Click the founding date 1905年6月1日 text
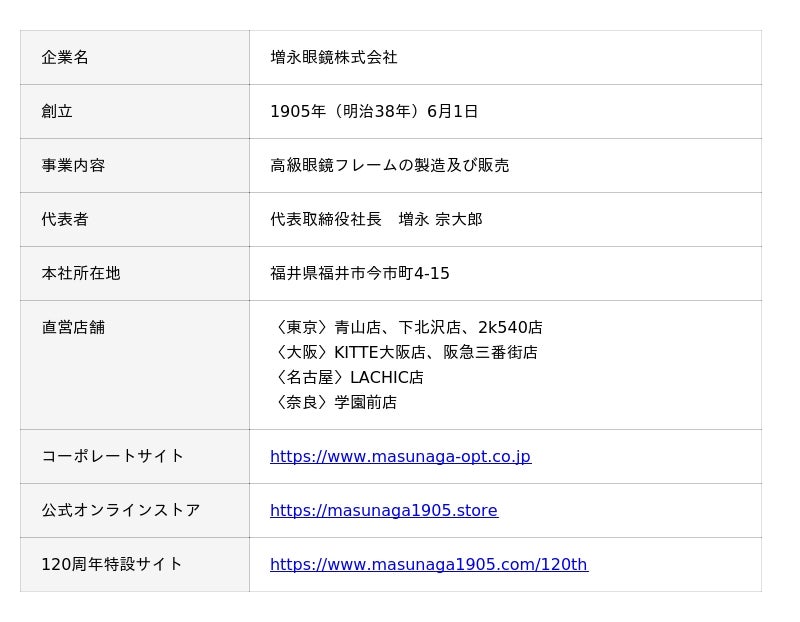This screenshot has height=622, width=800. tap(373, 112)
